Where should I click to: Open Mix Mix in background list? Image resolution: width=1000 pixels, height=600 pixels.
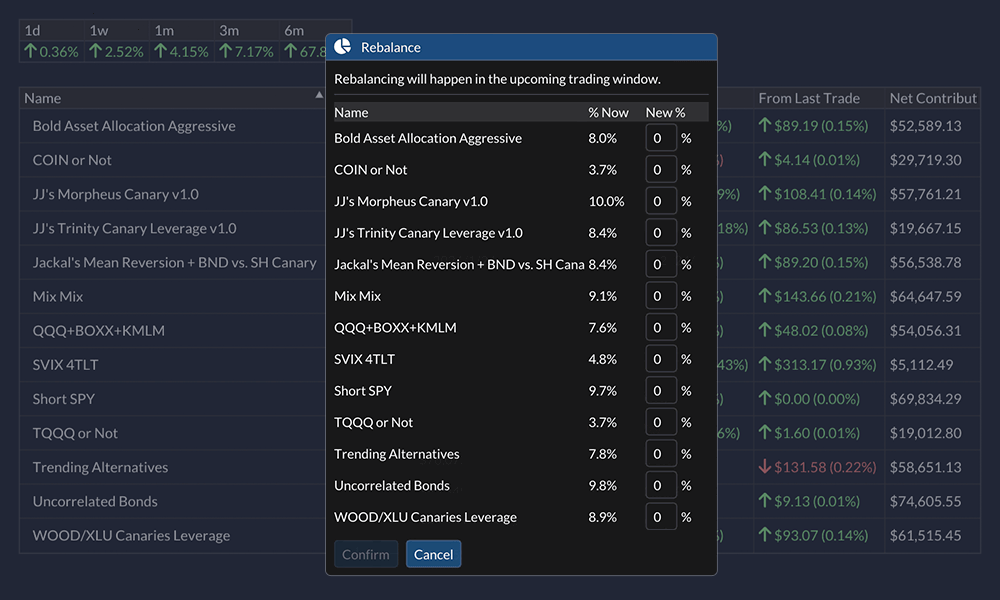tap(58, 296)
